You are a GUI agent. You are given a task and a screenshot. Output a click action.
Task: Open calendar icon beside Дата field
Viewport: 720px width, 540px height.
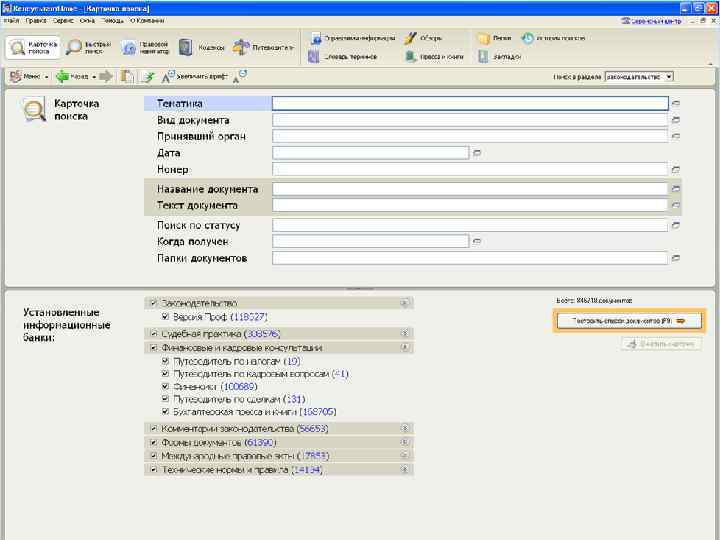477,153
